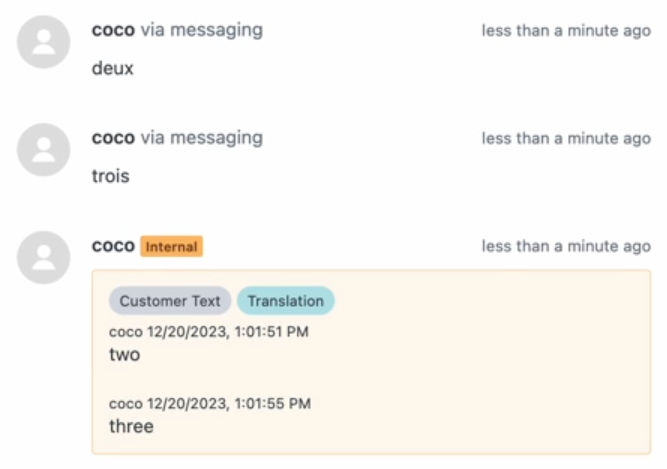Open coco's name on the deux message
This screenshot has width=667, height=469.
tap(113, 30)
